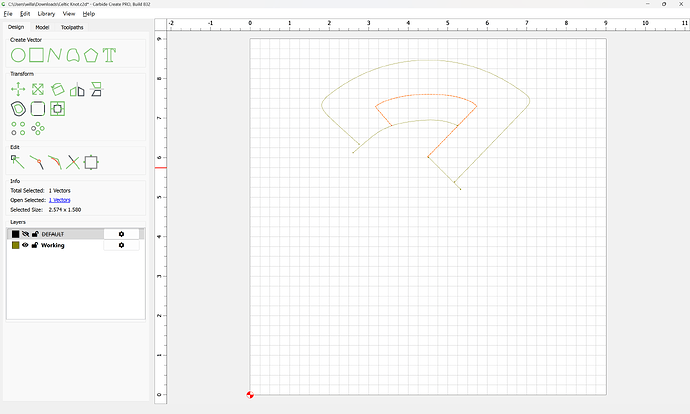
Task: Switch to the Toolpaths tab
Action: pos(73,27)
